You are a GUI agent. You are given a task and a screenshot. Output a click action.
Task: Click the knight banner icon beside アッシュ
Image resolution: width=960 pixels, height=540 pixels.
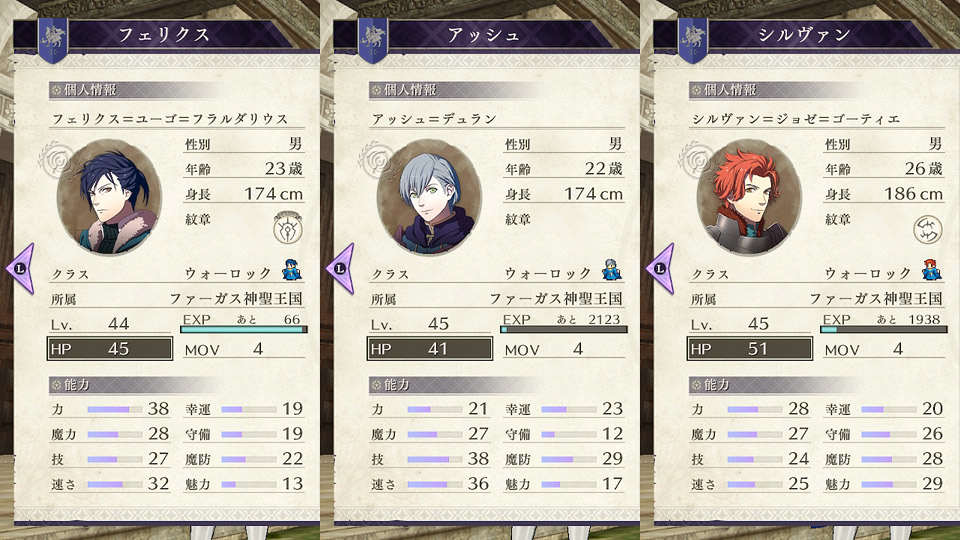pyautogui.click(x=373, y=40)
